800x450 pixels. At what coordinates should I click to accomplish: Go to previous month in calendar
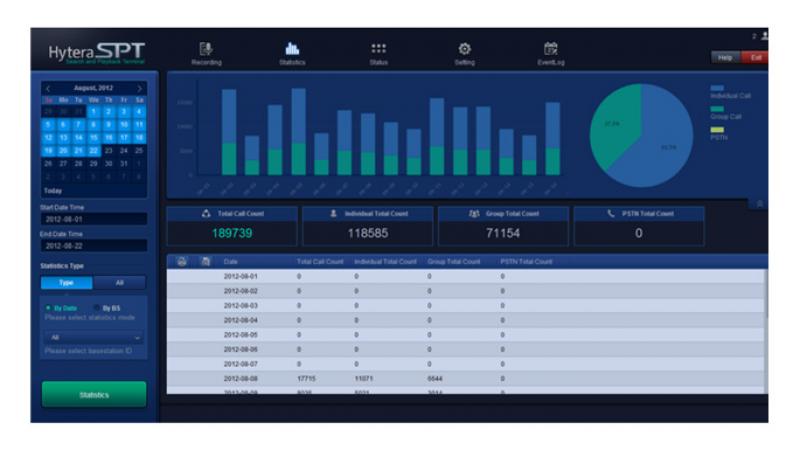(x=48, y=88)
